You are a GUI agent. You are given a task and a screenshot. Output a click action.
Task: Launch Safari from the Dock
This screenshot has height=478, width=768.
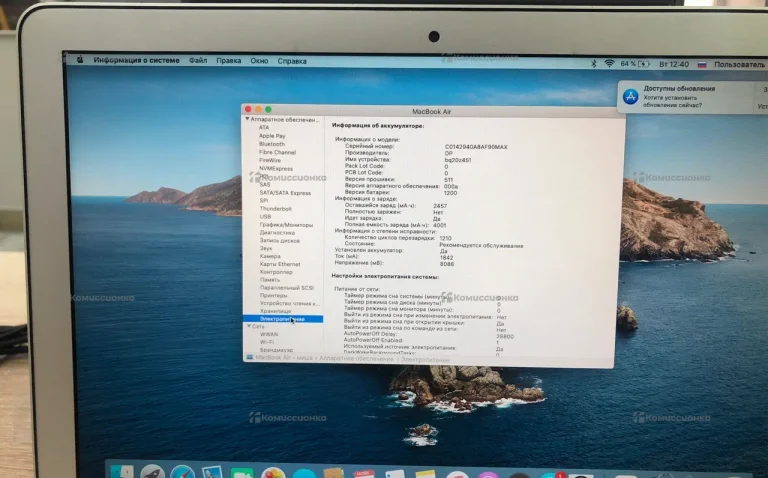pos(183,472)
